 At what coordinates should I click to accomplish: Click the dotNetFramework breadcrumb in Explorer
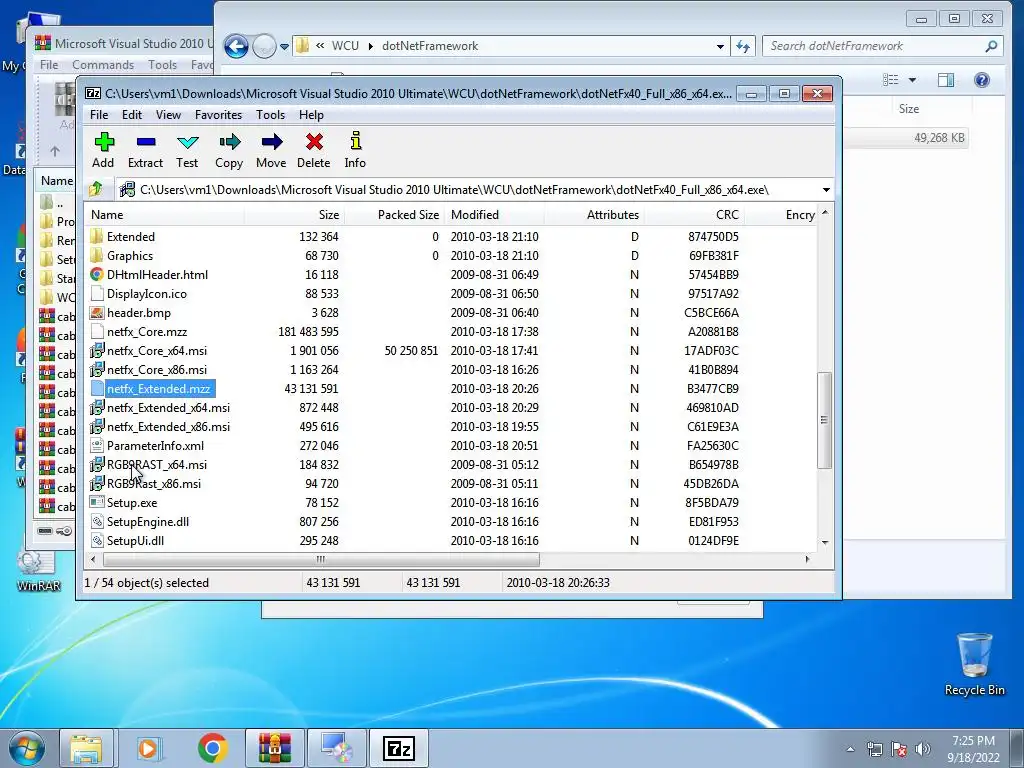[x=430, y=46]
